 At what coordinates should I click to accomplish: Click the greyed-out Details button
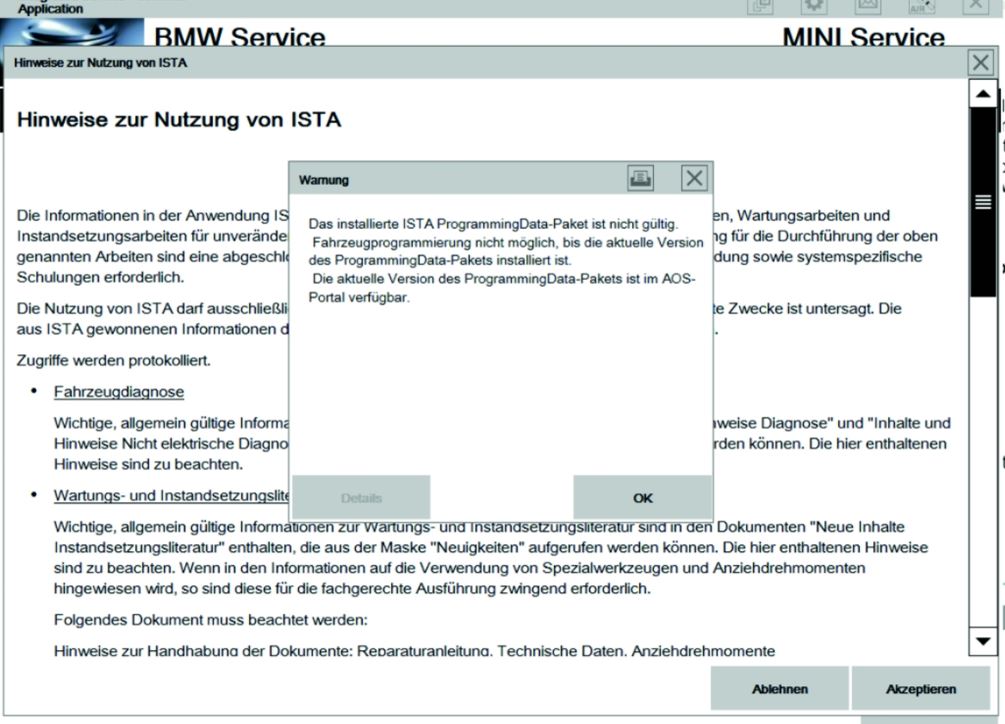pos(361,497)
